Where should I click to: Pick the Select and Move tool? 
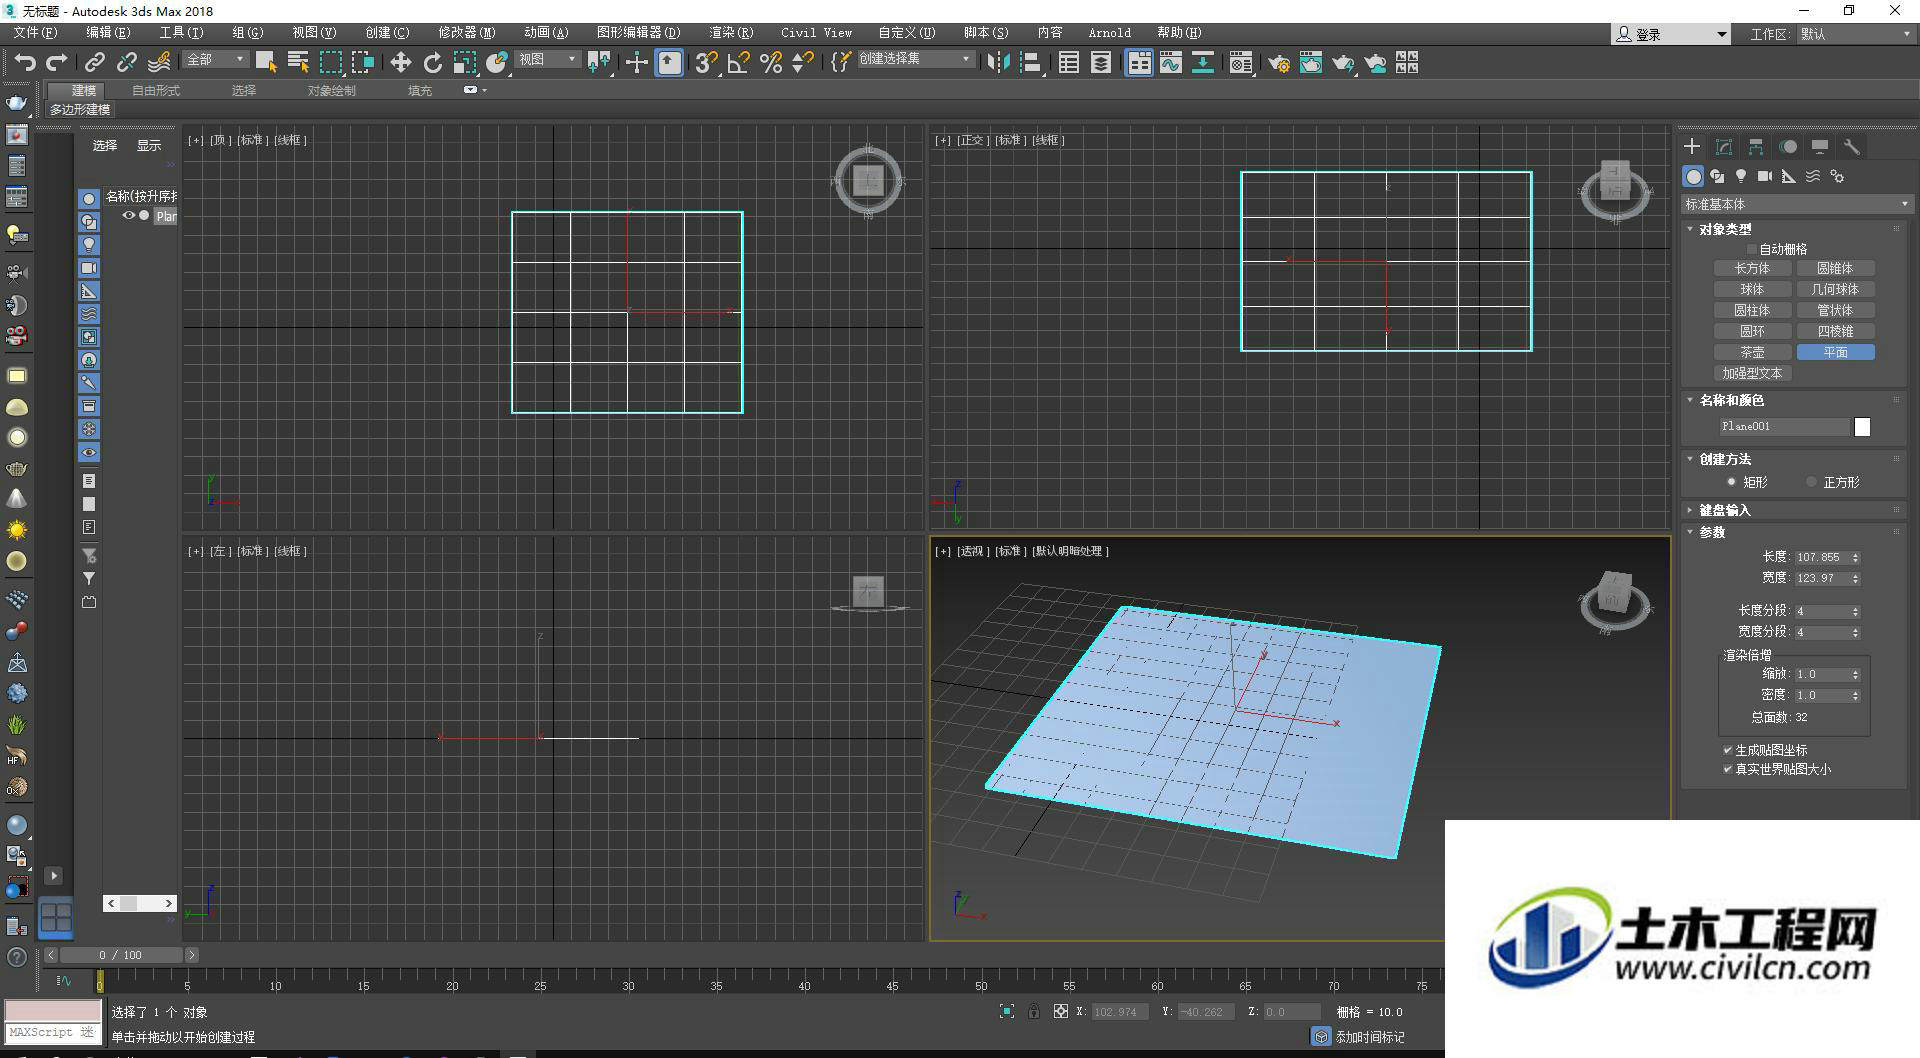click(x=400, y=63)
